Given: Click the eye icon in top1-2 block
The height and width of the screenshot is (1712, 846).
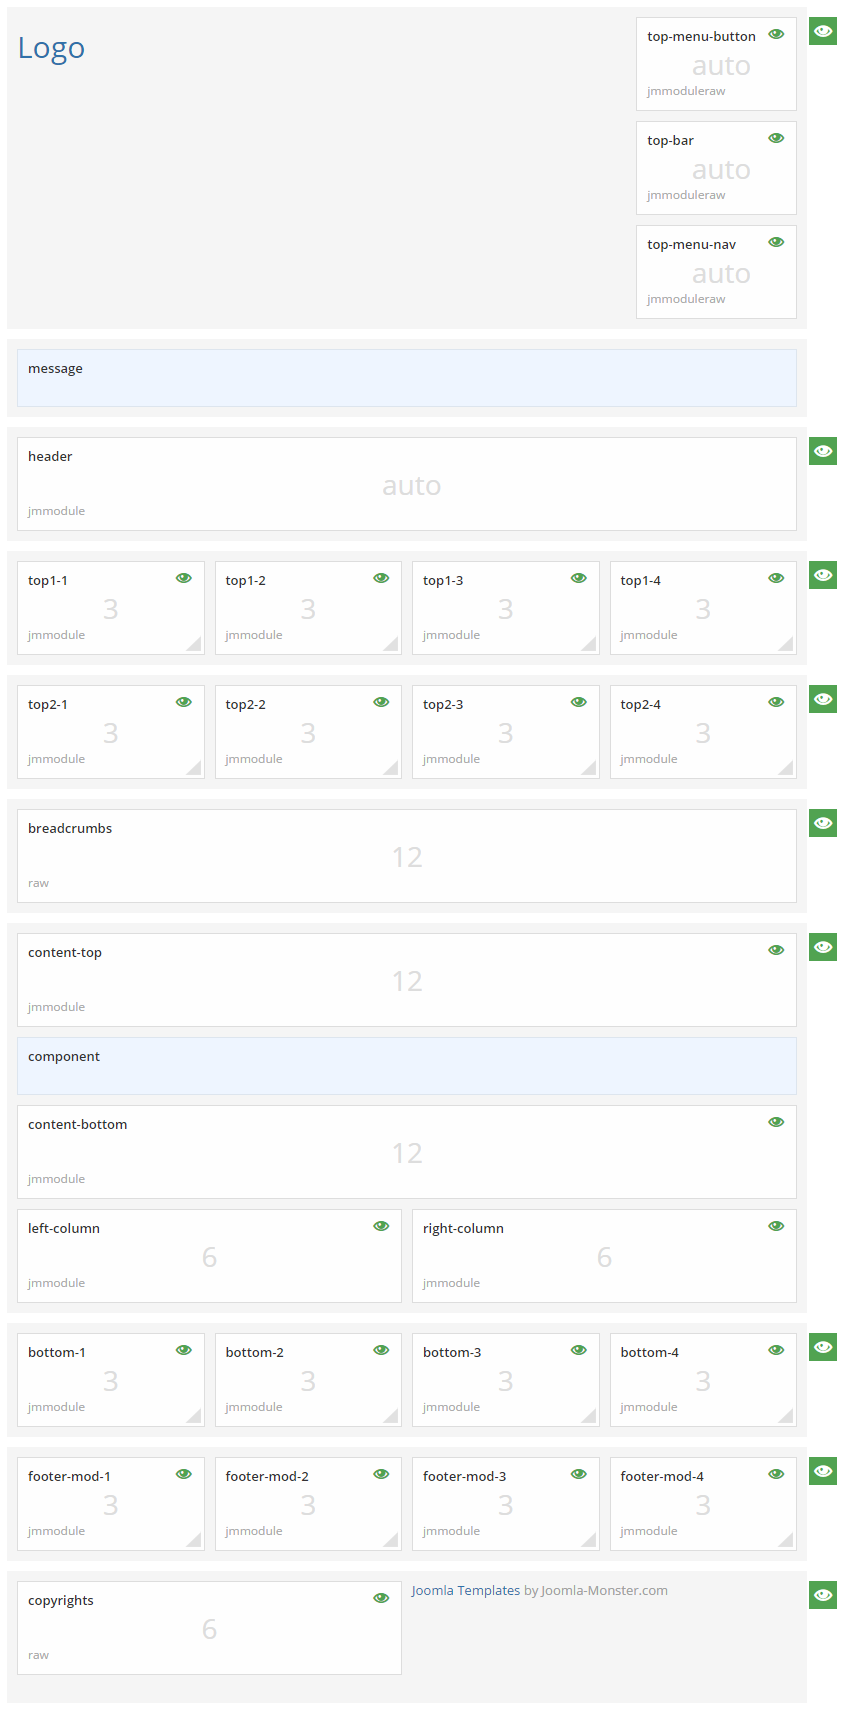Looking at the screenshot, I should pos(381,578).
